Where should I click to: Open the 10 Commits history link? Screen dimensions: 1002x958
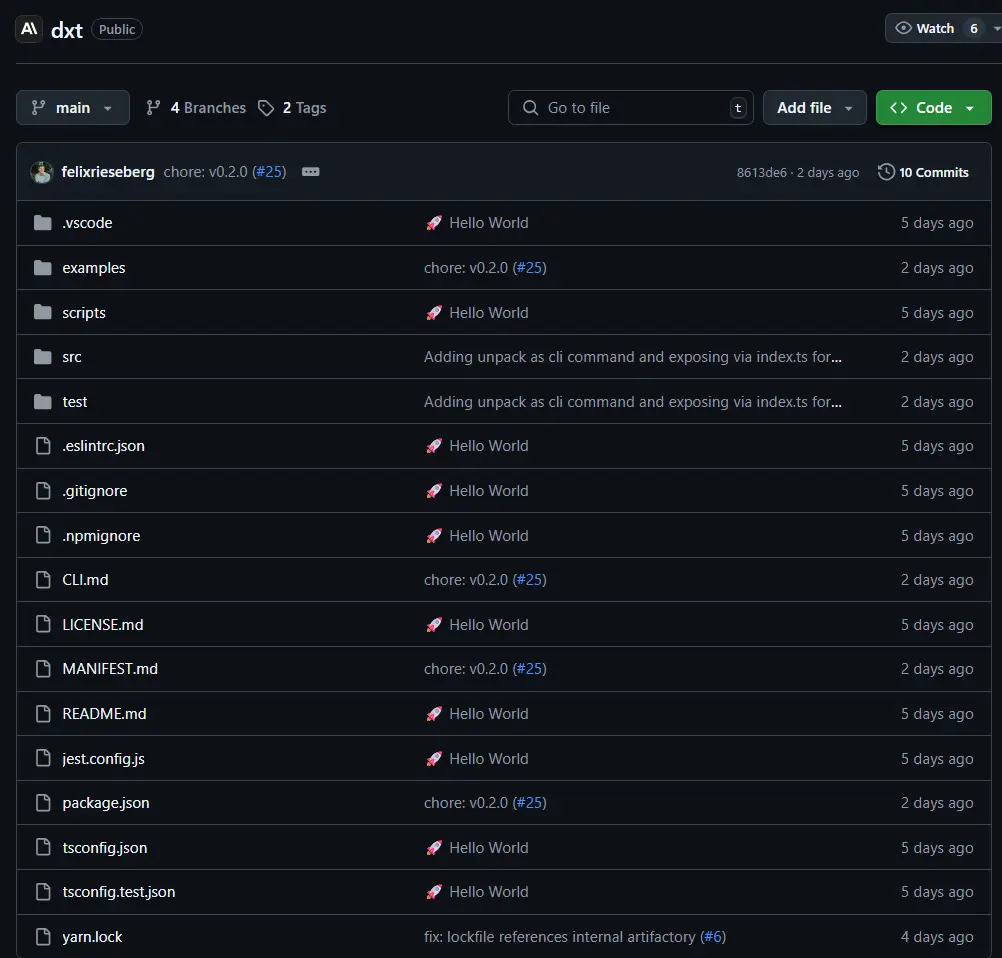click(923, 172)
